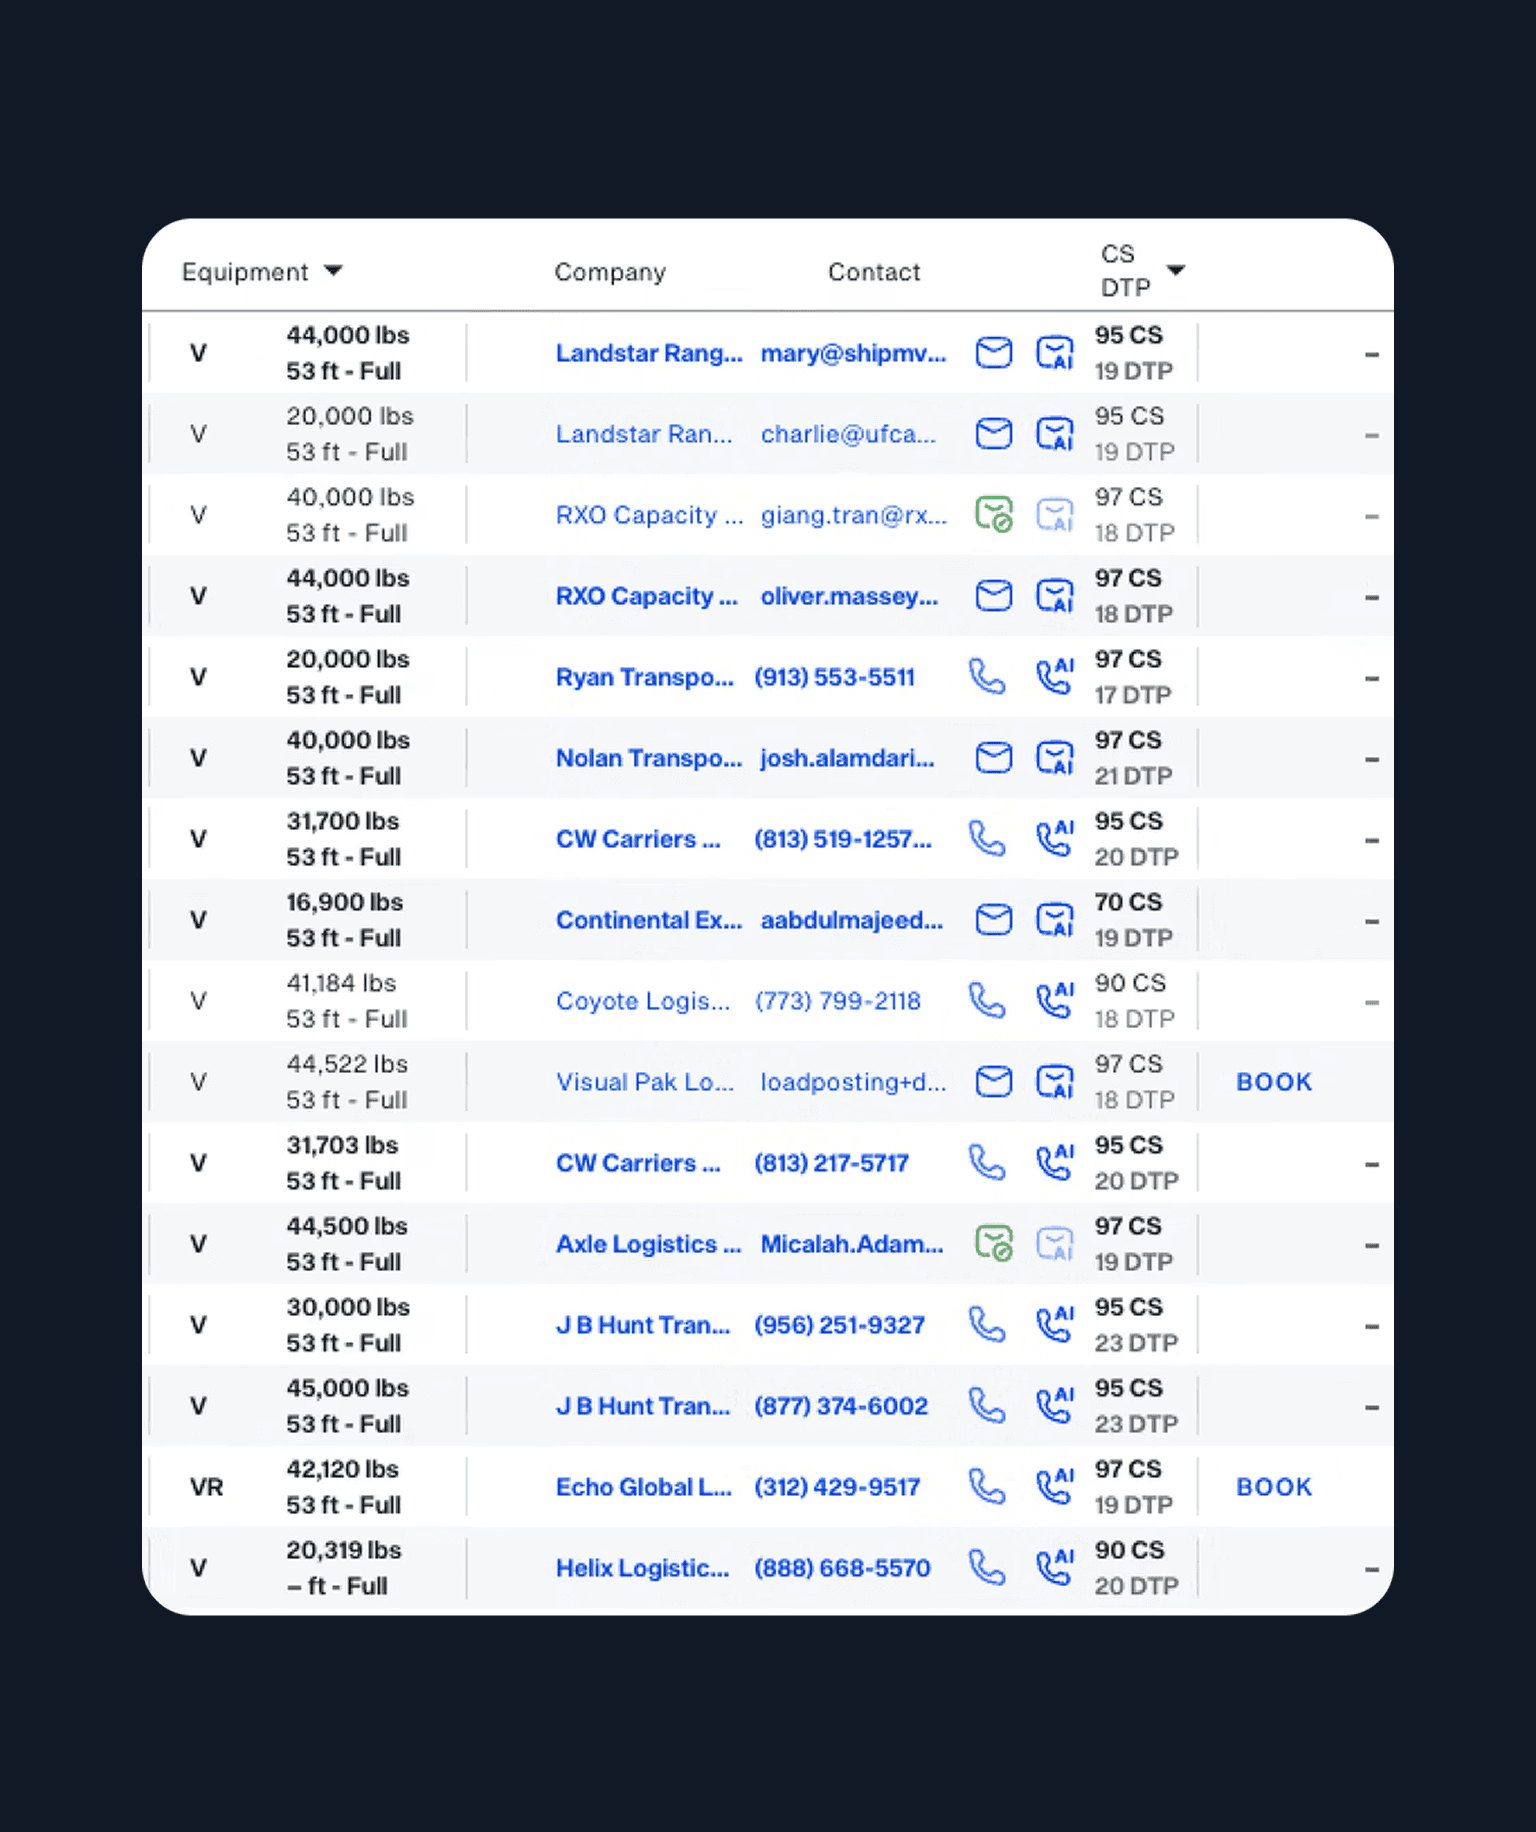Screen dimensions: 1536x1832
Task: Click CS DTP column header label
Action: [1125, 271]
